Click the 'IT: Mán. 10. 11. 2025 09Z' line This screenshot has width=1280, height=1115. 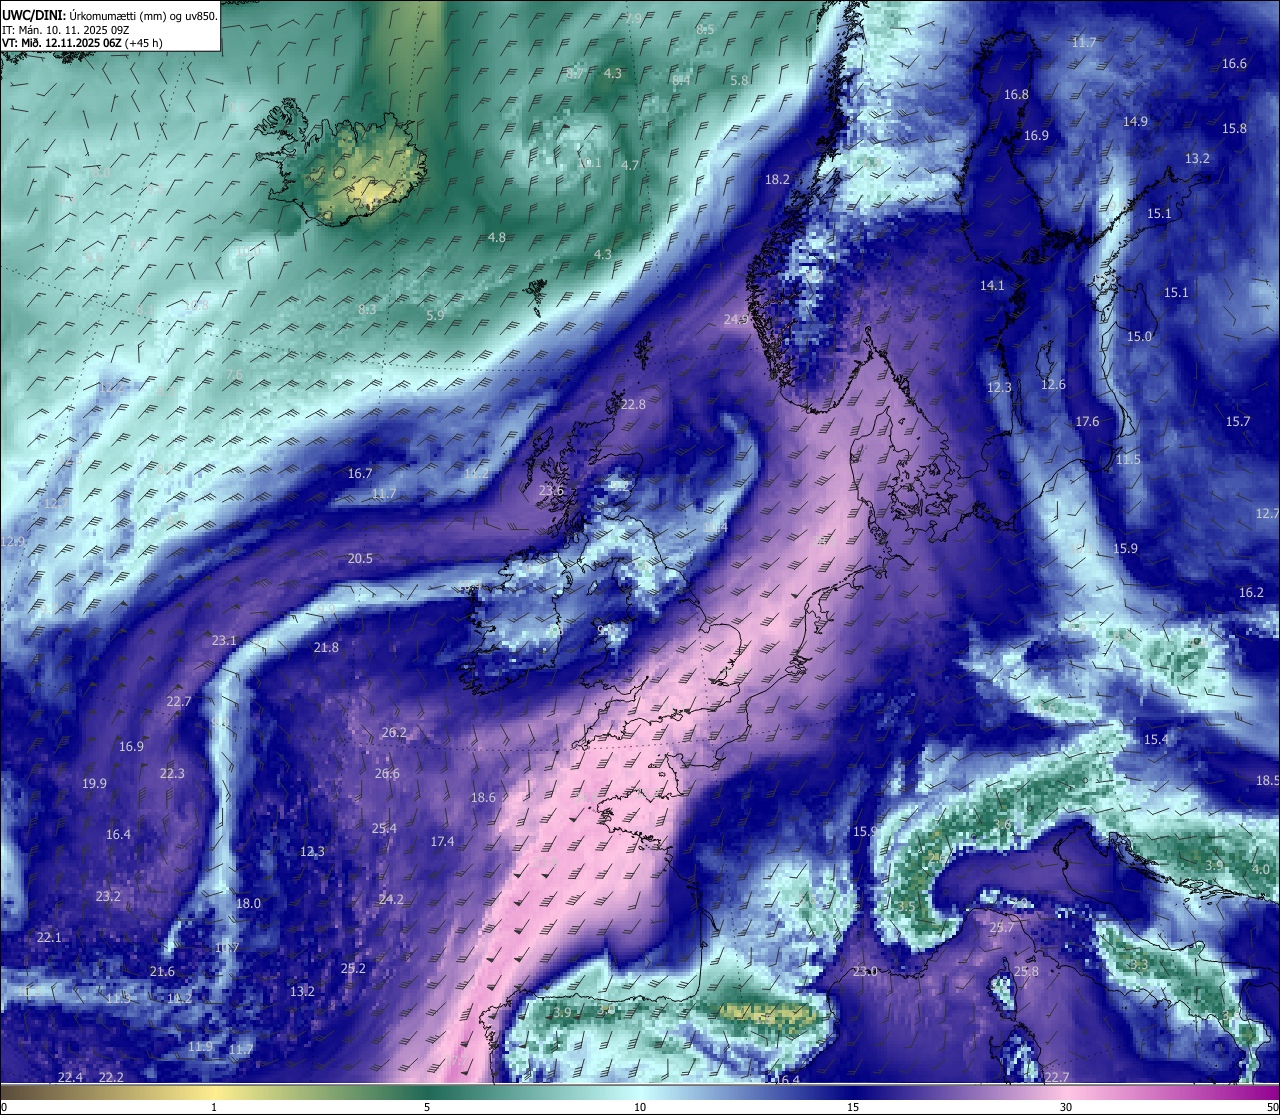point(66,30)
